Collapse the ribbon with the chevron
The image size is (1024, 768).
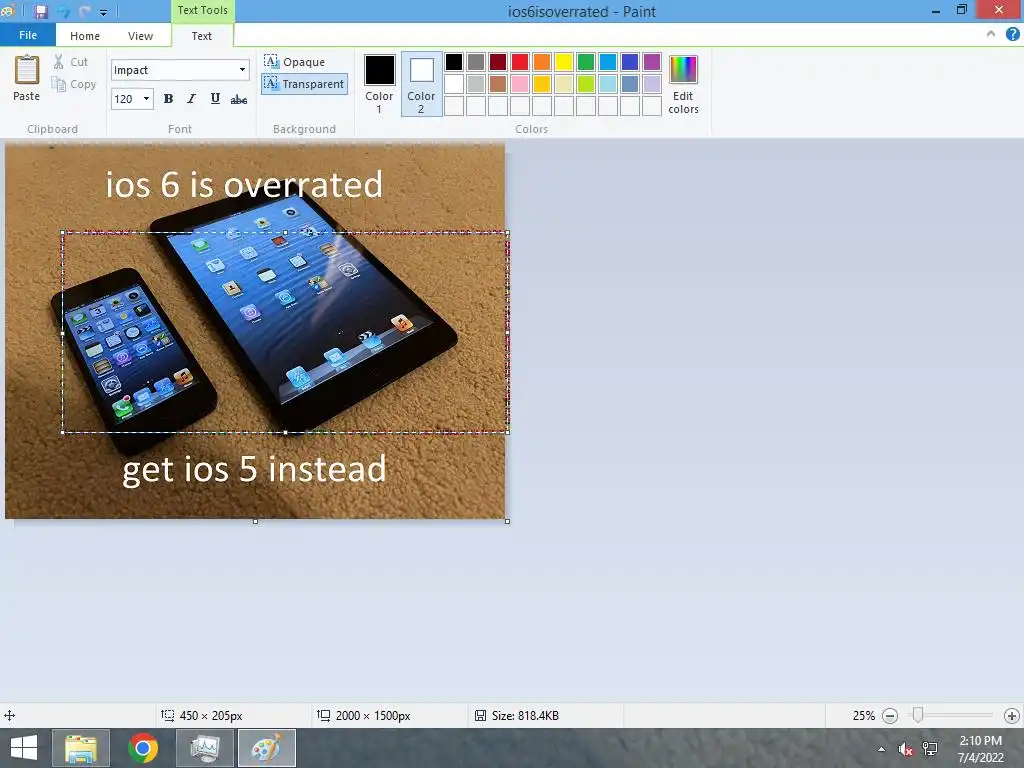(x=991, y=34)
